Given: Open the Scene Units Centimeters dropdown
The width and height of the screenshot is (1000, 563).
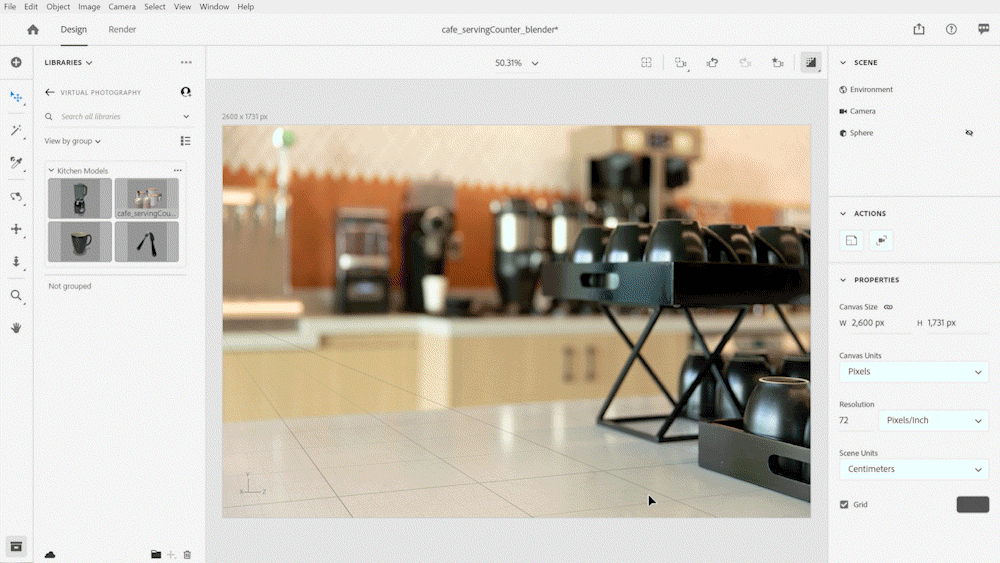Looking at the screenshot, I should pos(913,469).
